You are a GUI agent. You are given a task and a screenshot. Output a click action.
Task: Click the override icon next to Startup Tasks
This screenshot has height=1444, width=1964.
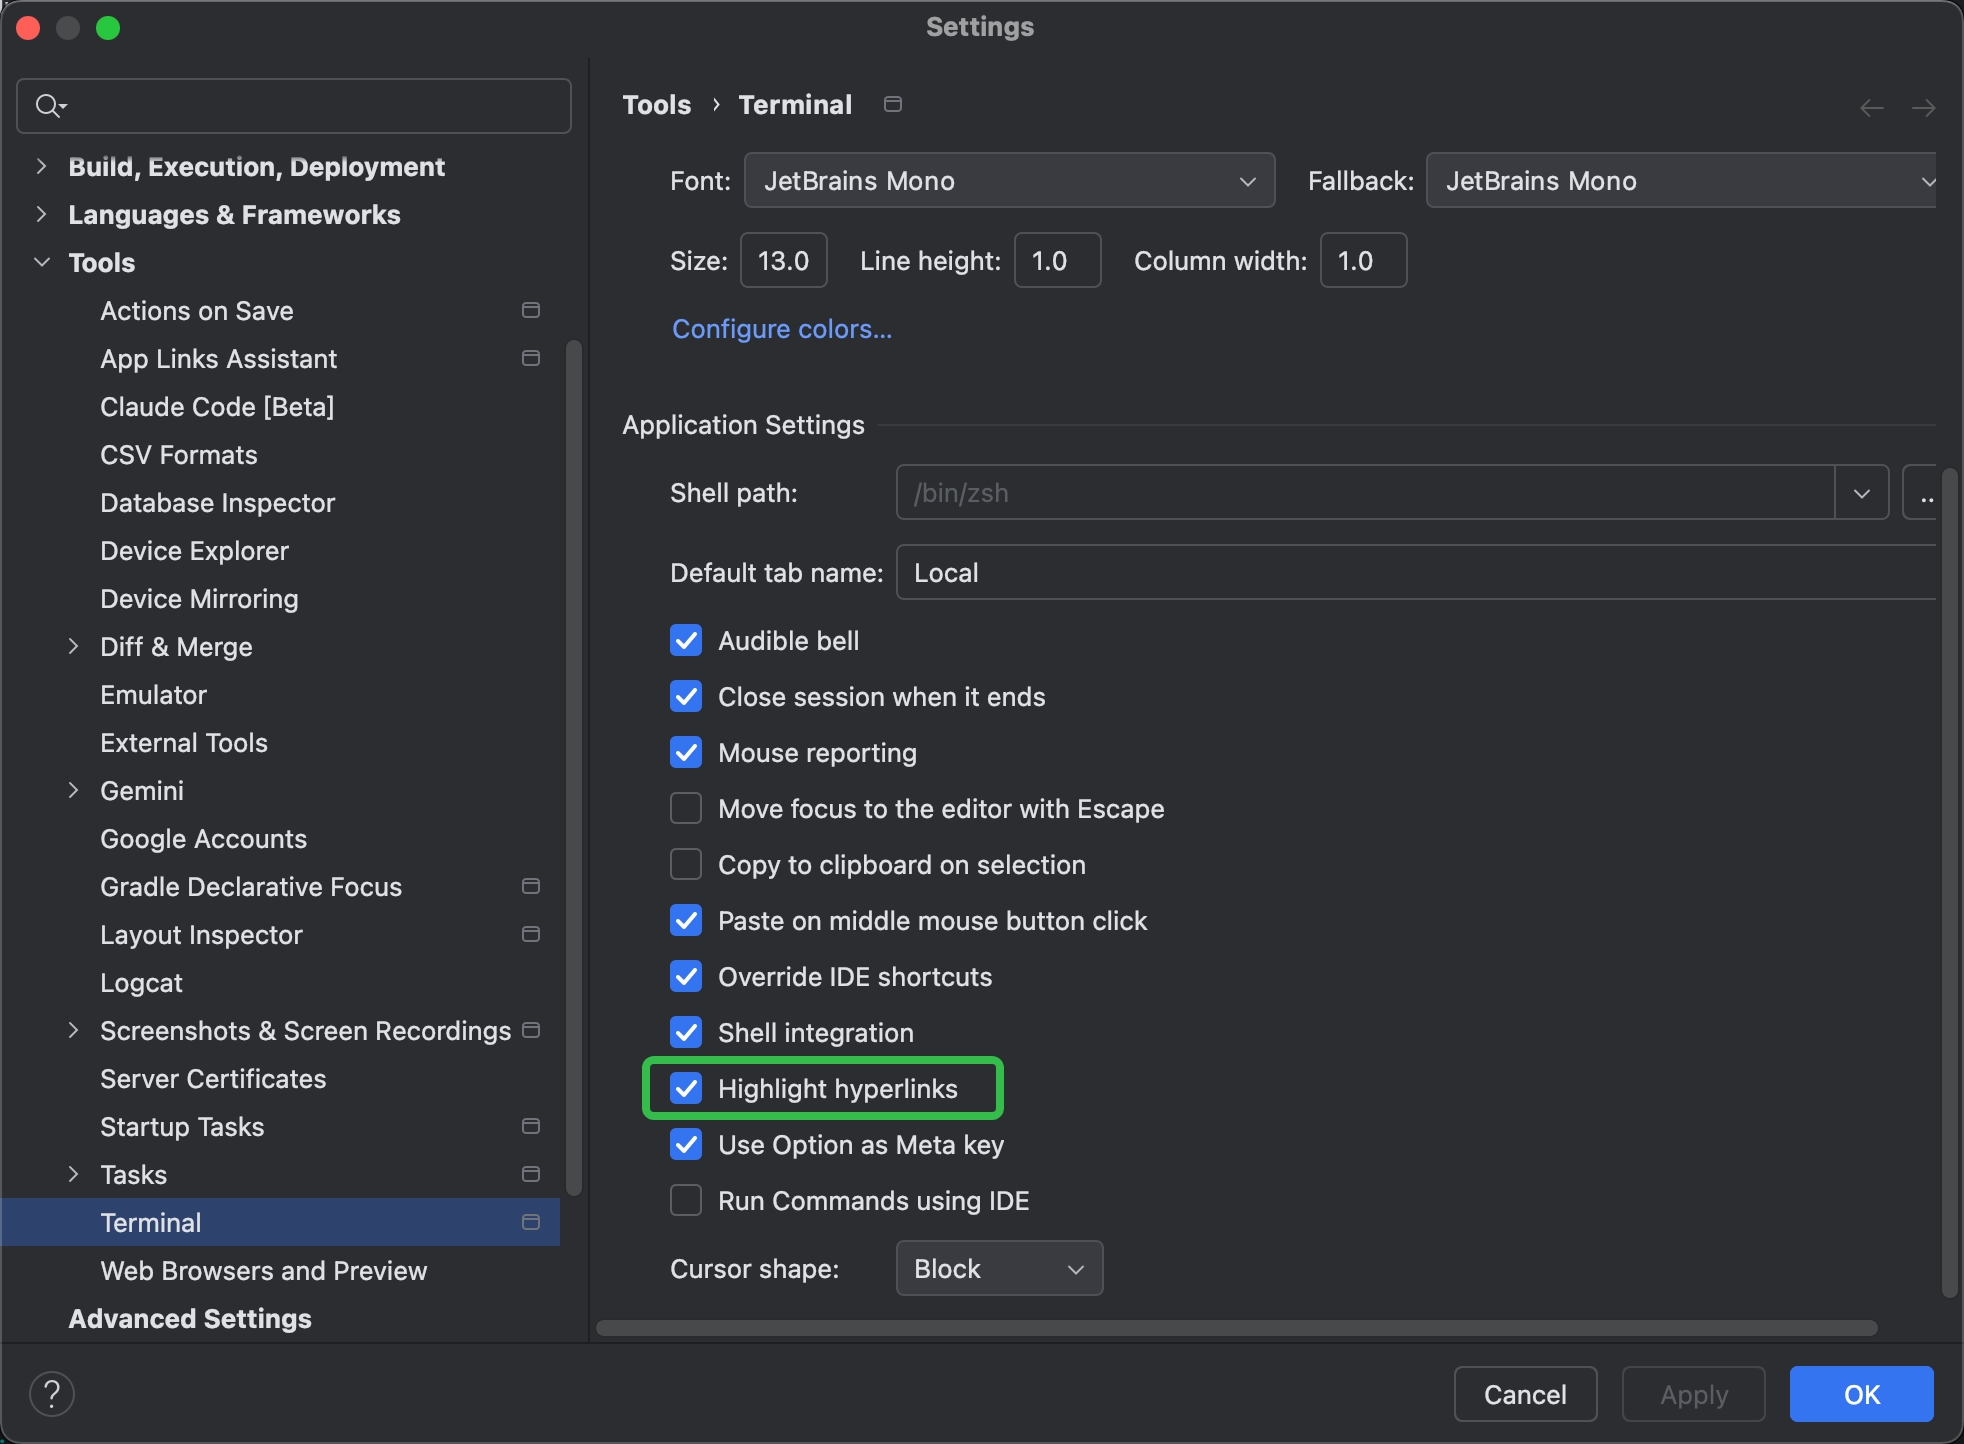coord(531,1126)
